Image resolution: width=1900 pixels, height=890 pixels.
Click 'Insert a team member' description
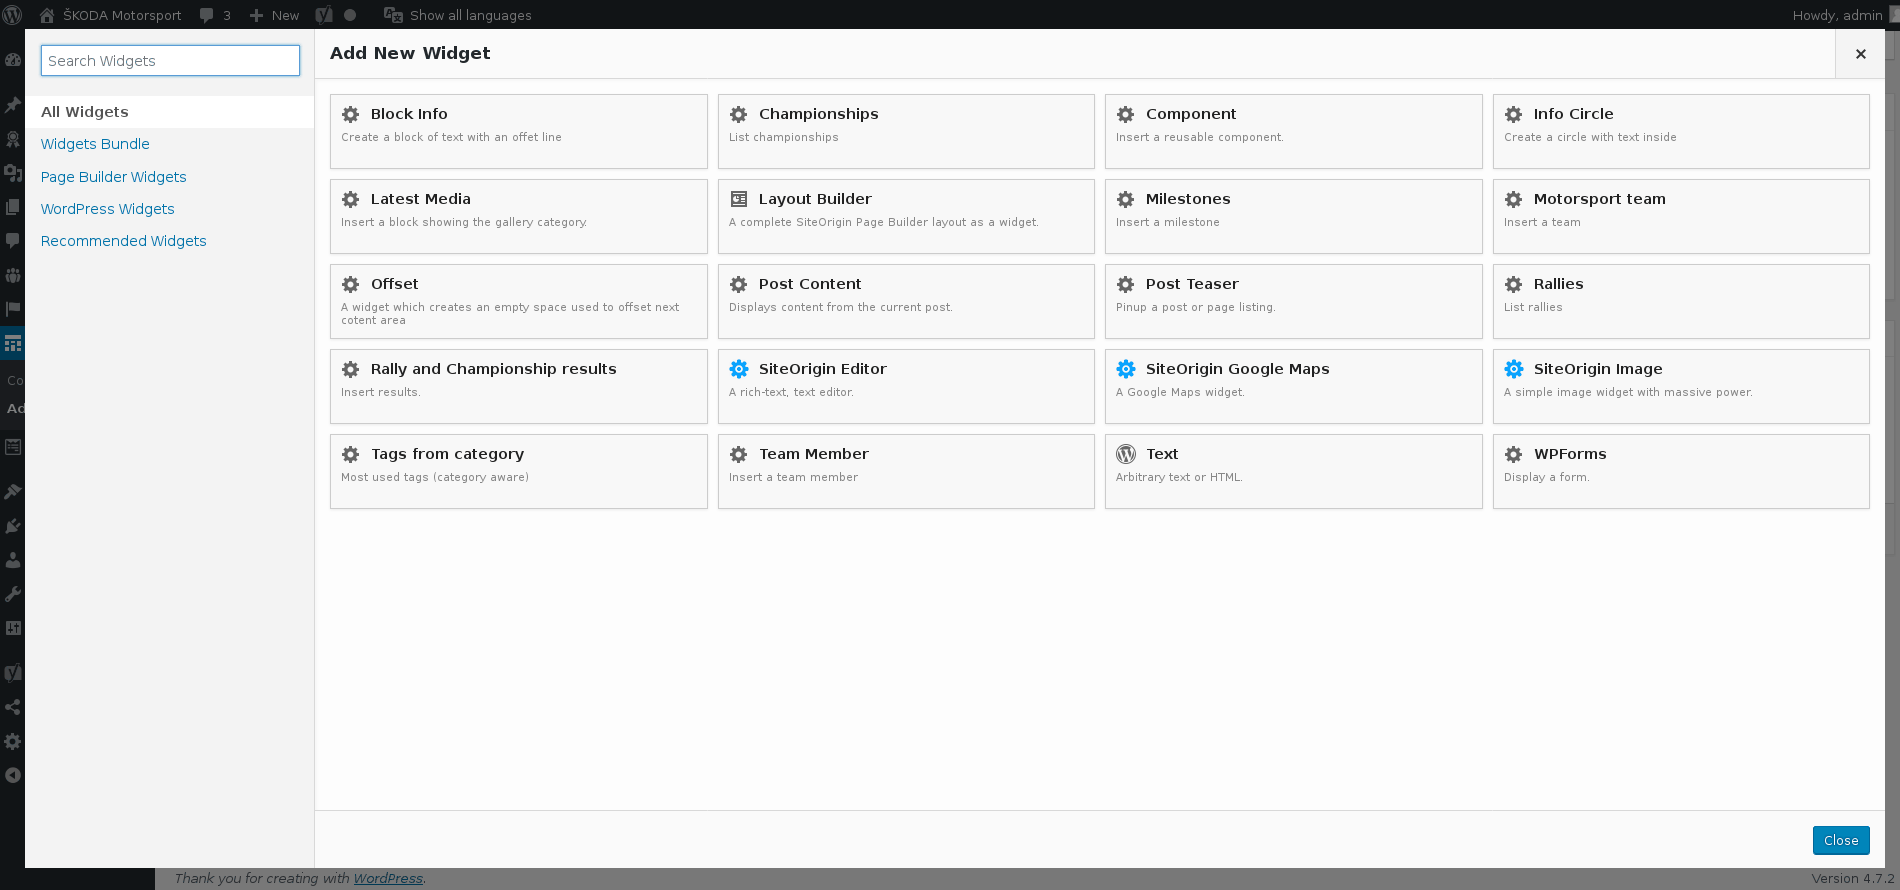pos(793,477)
